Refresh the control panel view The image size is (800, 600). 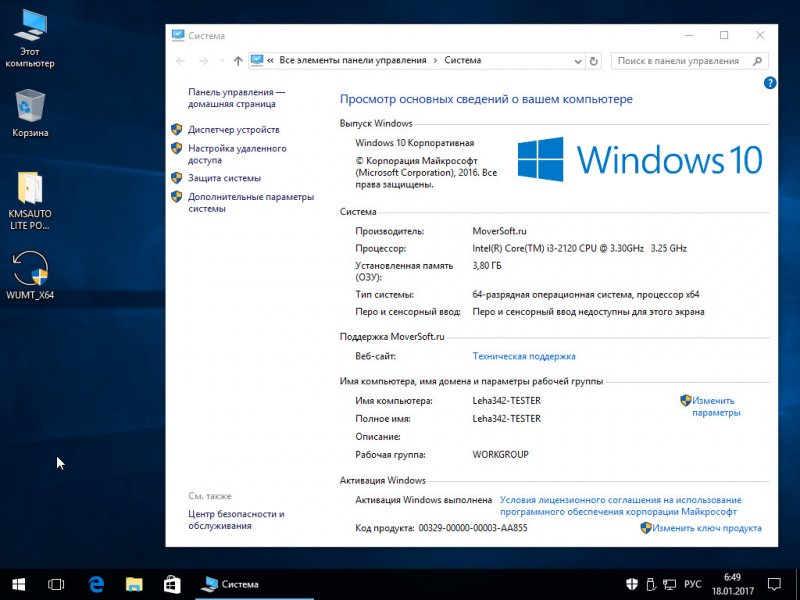click(593, 61)
